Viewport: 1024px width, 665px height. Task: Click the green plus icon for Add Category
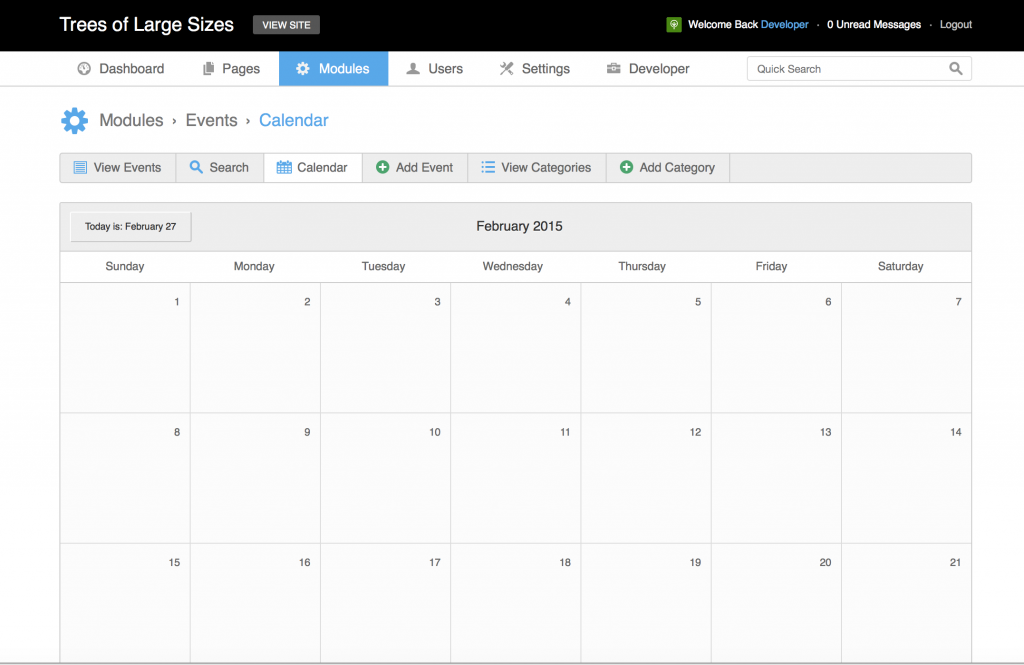pyautogui.click(x=626, y=167)
